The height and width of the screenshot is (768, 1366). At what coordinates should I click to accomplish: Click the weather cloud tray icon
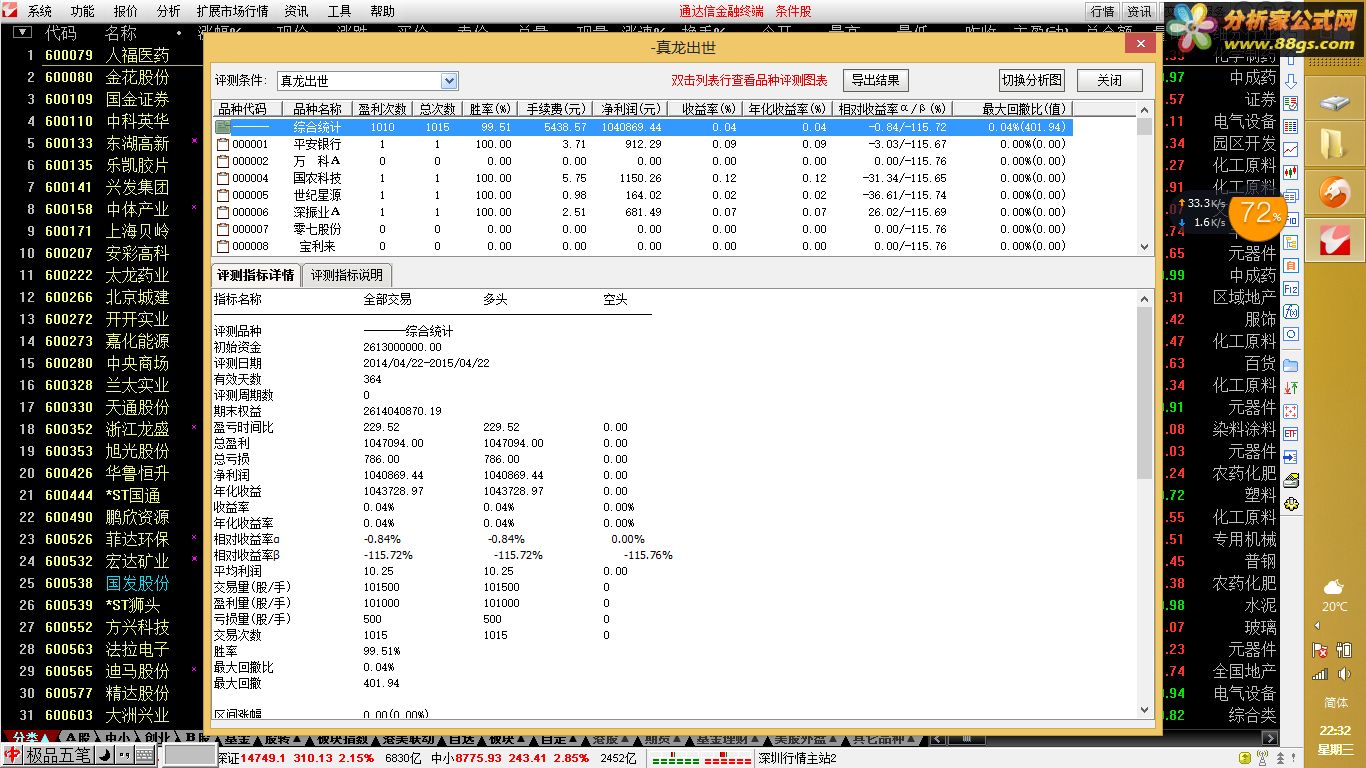tap(1334, 586)
